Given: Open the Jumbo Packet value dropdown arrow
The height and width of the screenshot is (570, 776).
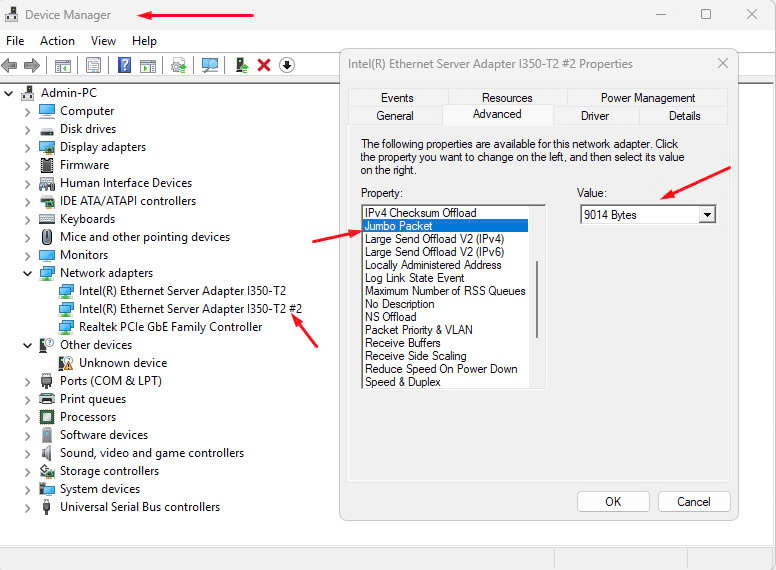Looking at the screenshot, I should tap(707, 215).
